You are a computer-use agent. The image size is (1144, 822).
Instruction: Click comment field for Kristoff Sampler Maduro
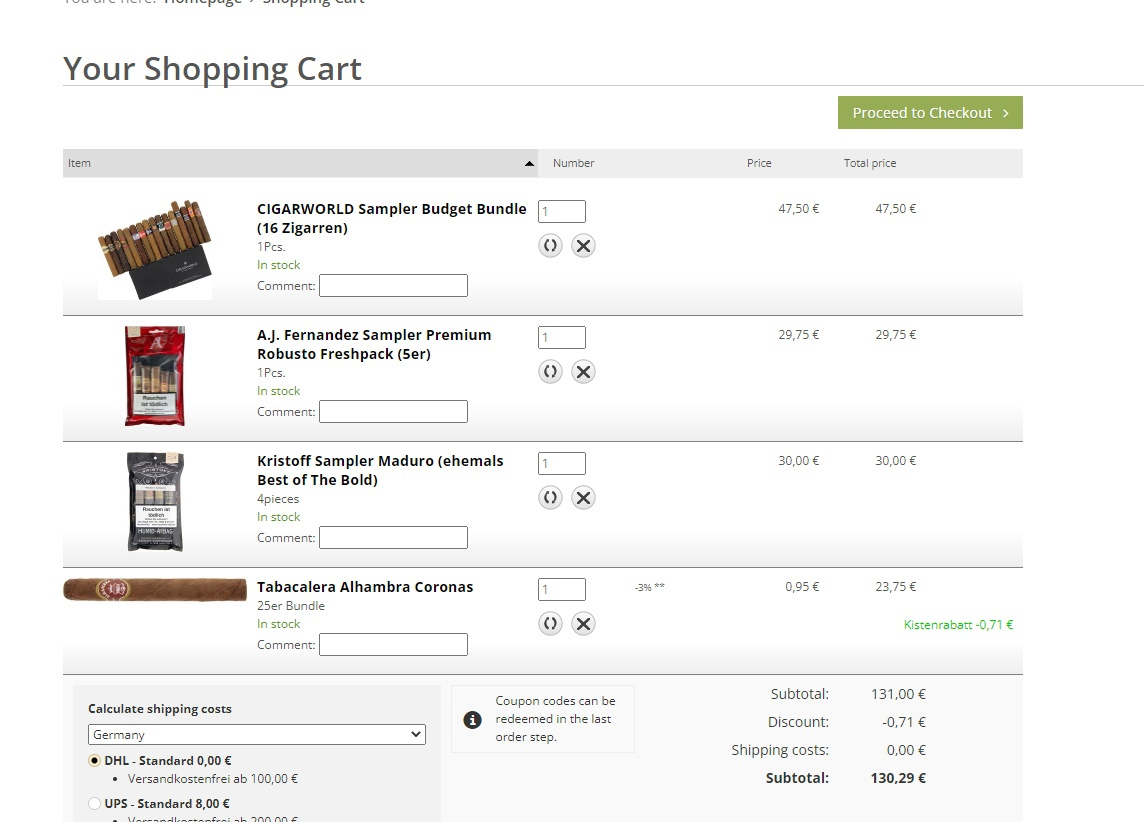393,538
